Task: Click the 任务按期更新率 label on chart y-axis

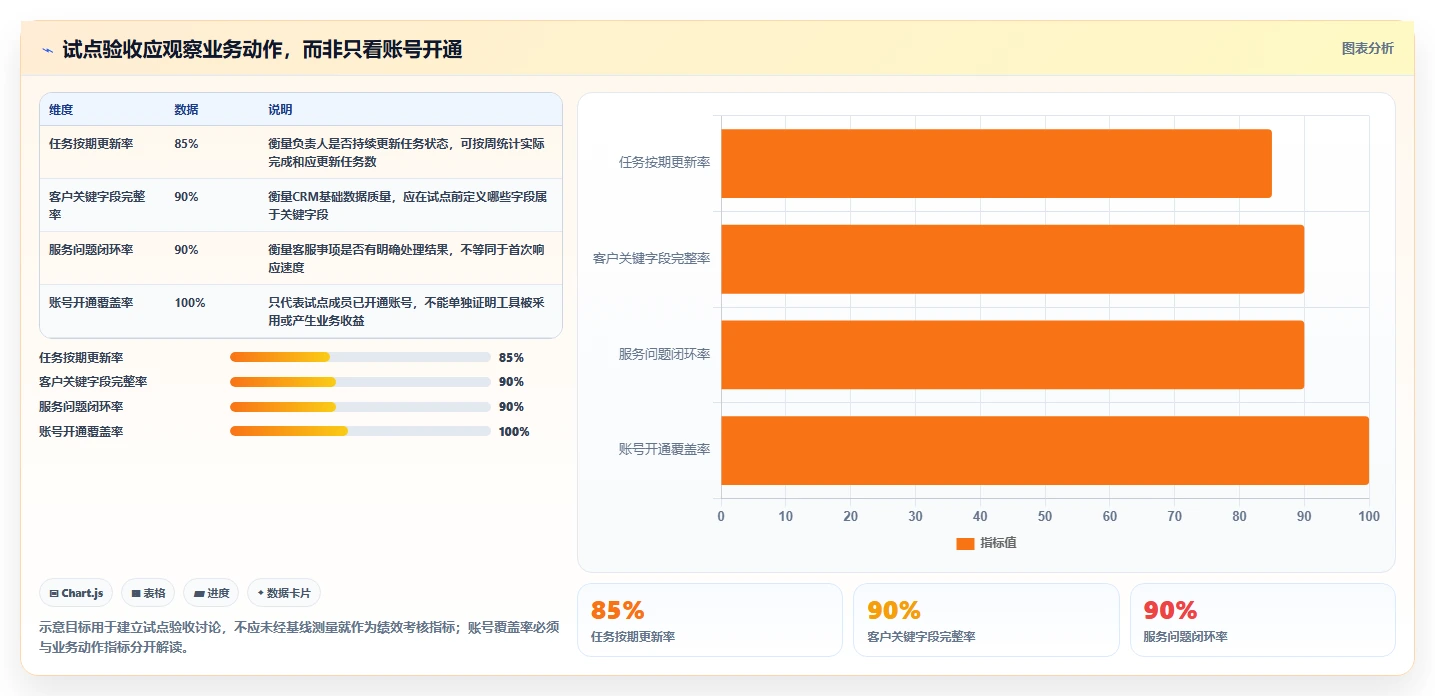Action: 664,162
